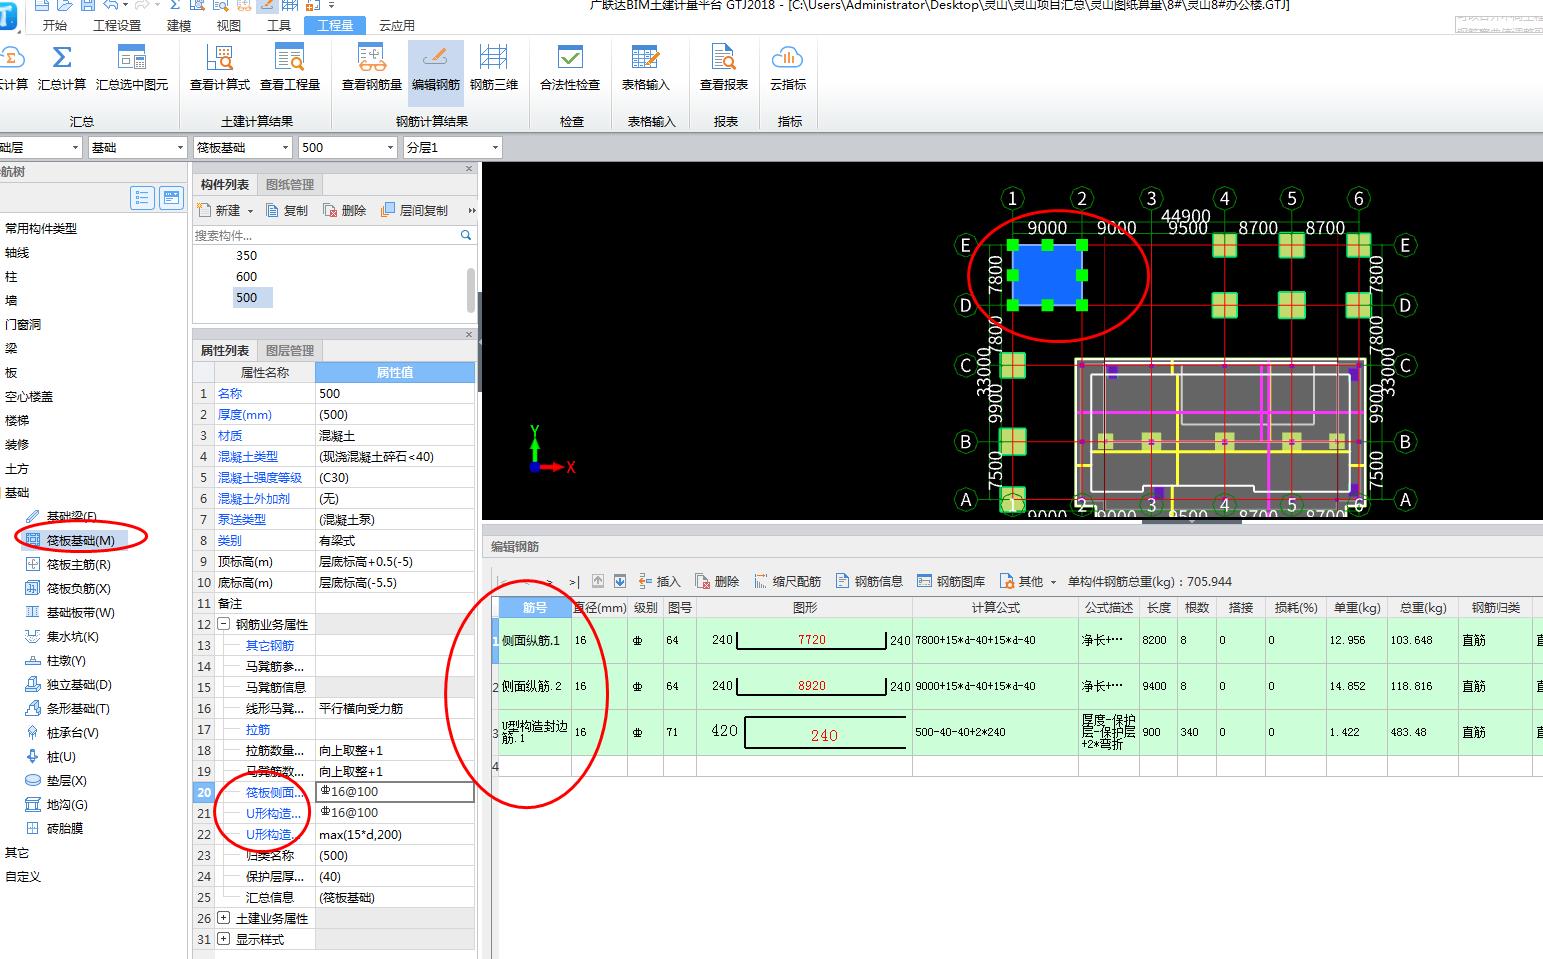The image size is (1543, 959).
Task: Click 拉筋 property link
Action: 258,729
